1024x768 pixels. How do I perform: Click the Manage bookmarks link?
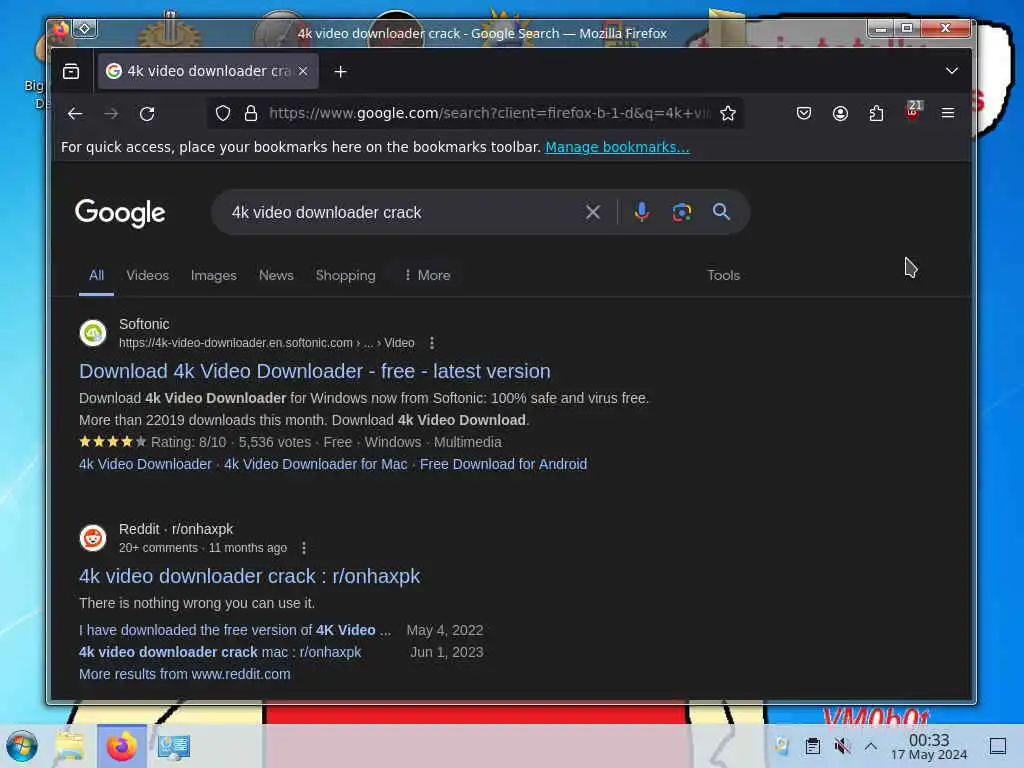click(x=617, y=148)
